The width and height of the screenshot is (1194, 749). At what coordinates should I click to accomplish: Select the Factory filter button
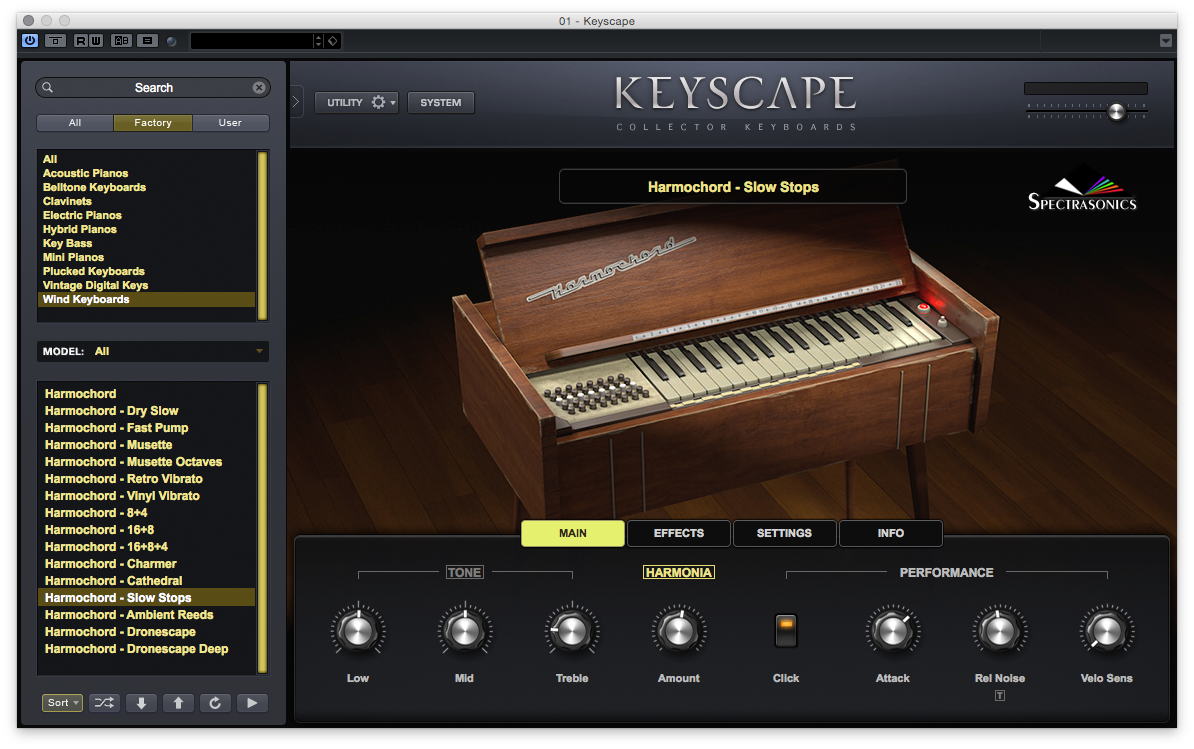click(152, 122)
